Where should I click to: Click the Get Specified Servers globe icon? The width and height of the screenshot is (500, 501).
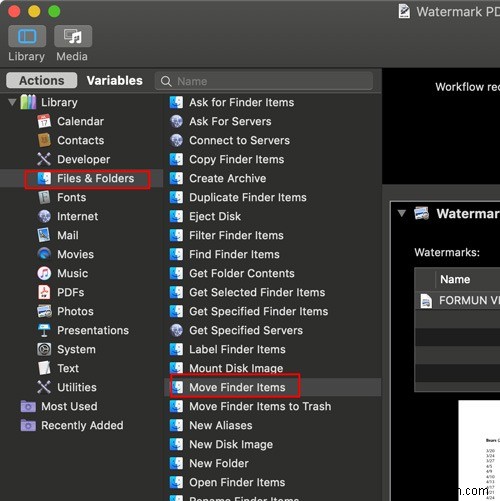pos(176,330)
